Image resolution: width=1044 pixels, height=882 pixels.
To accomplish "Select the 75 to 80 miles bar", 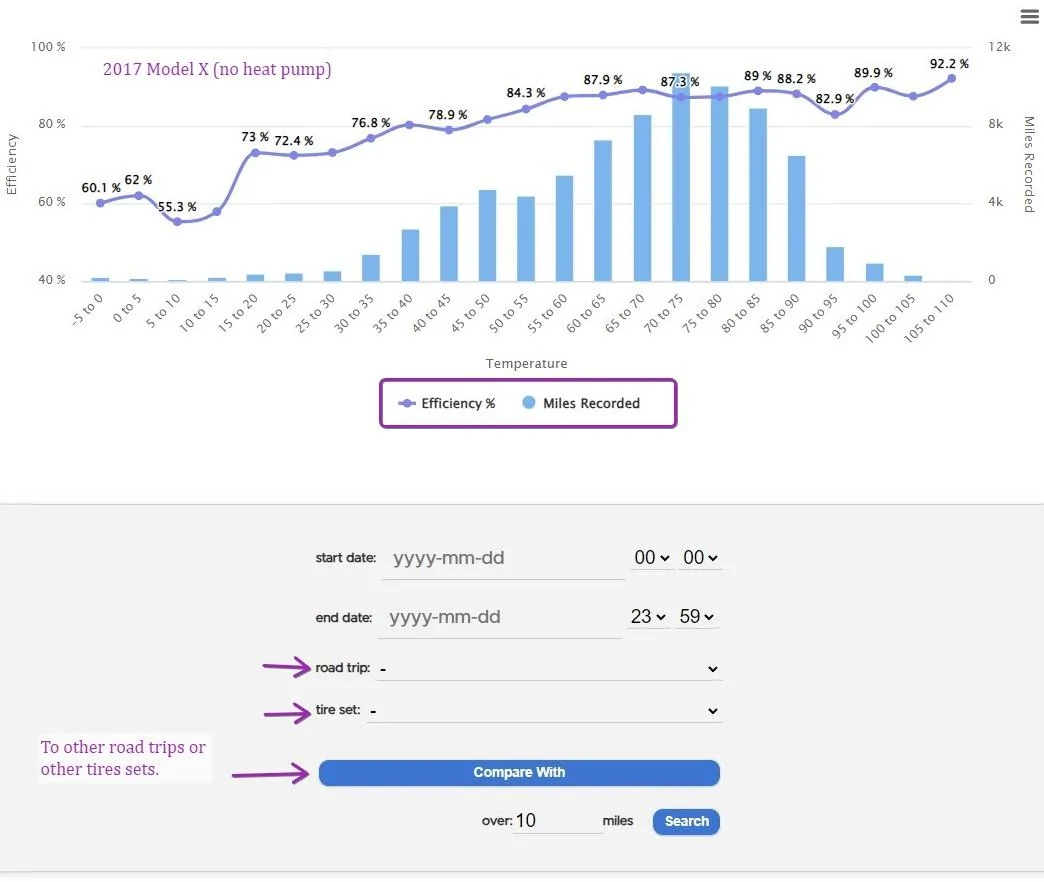I will 720,184.
